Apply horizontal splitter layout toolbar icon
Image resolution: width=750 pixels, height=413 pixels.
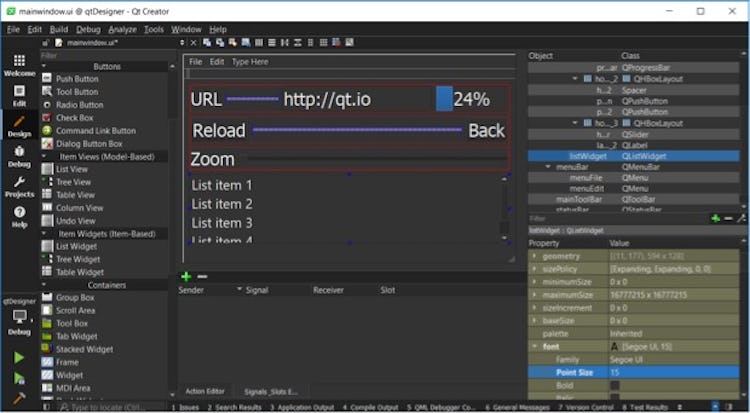(x=285, y=43)
